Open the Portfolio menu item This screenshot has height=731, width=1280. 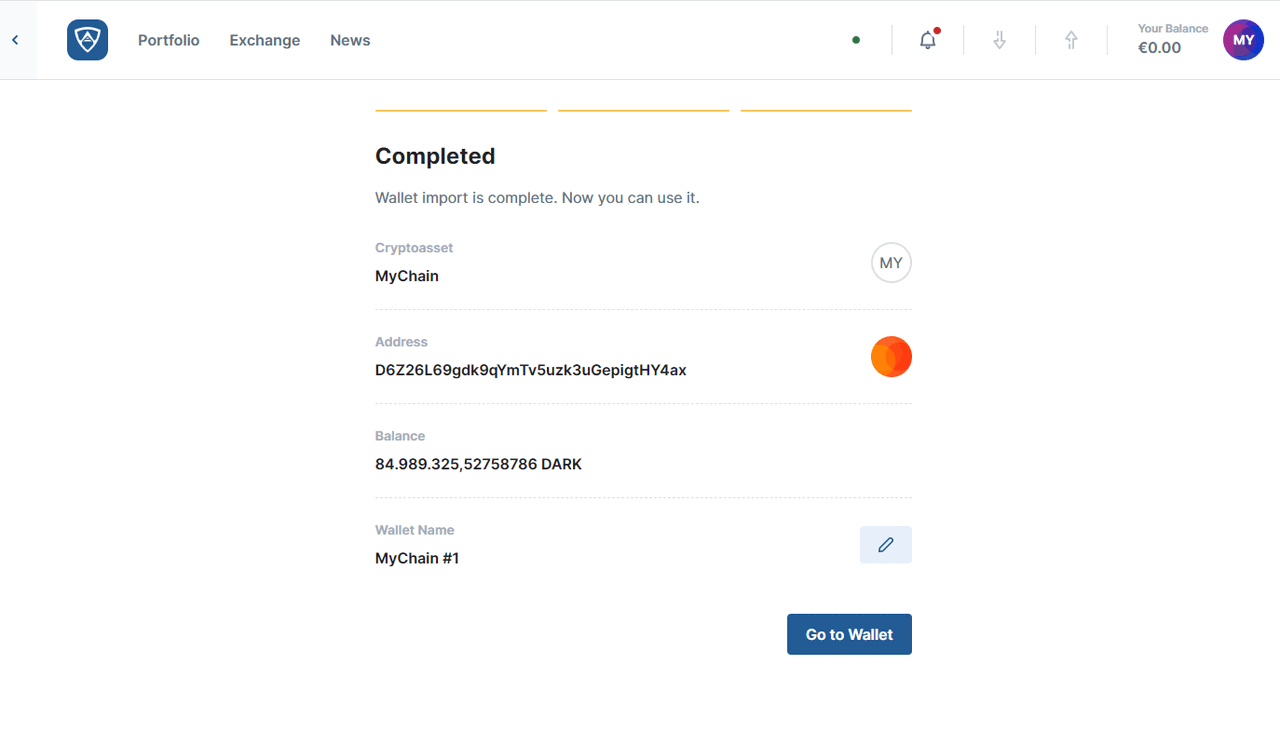168,40
